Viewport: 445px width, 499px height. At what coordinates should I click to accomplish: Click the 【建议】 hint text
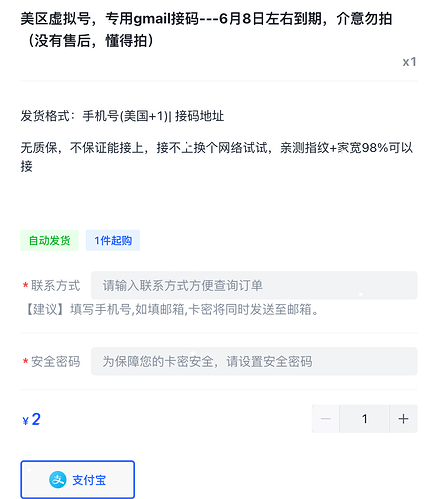pos(171,309)
